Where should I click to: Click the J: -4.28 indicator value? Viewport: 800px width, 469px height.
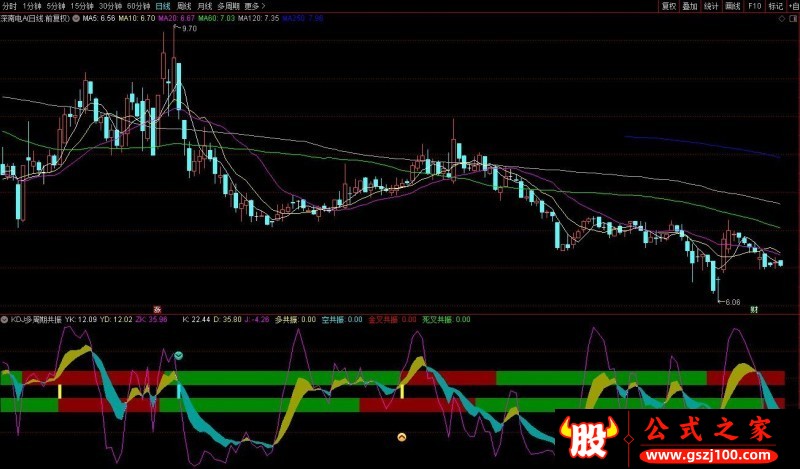(257, 320)
